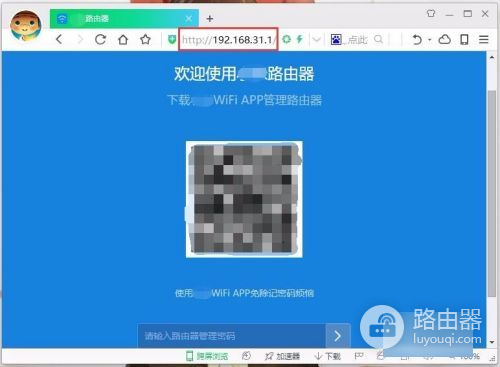Click the browser back arrow
Image resolution: width=500 pixels, height=367 pixels.
pos(59,39)
